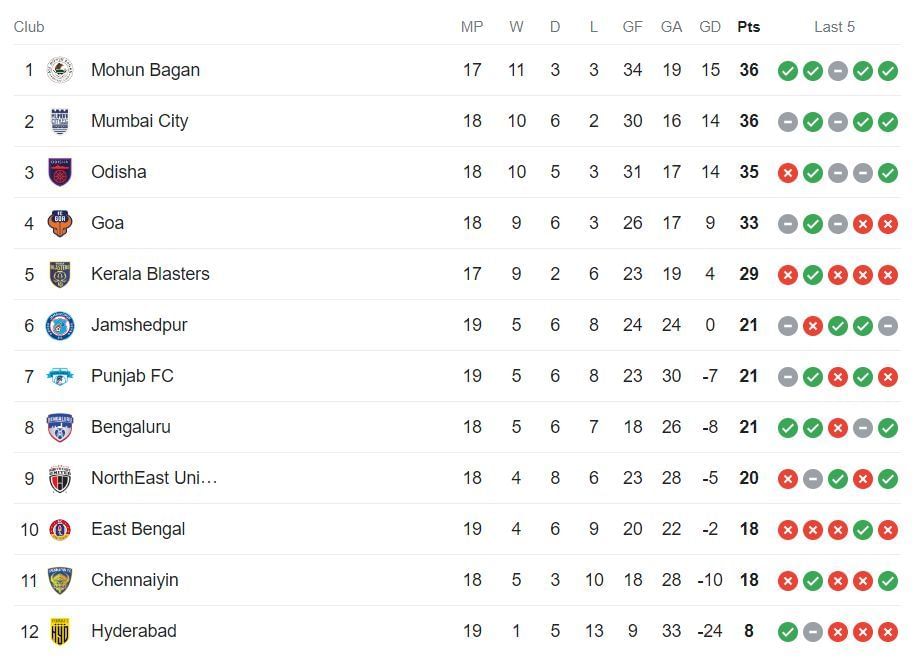
Task: Select the Mumbai City team badge
Action: point(60,121)
